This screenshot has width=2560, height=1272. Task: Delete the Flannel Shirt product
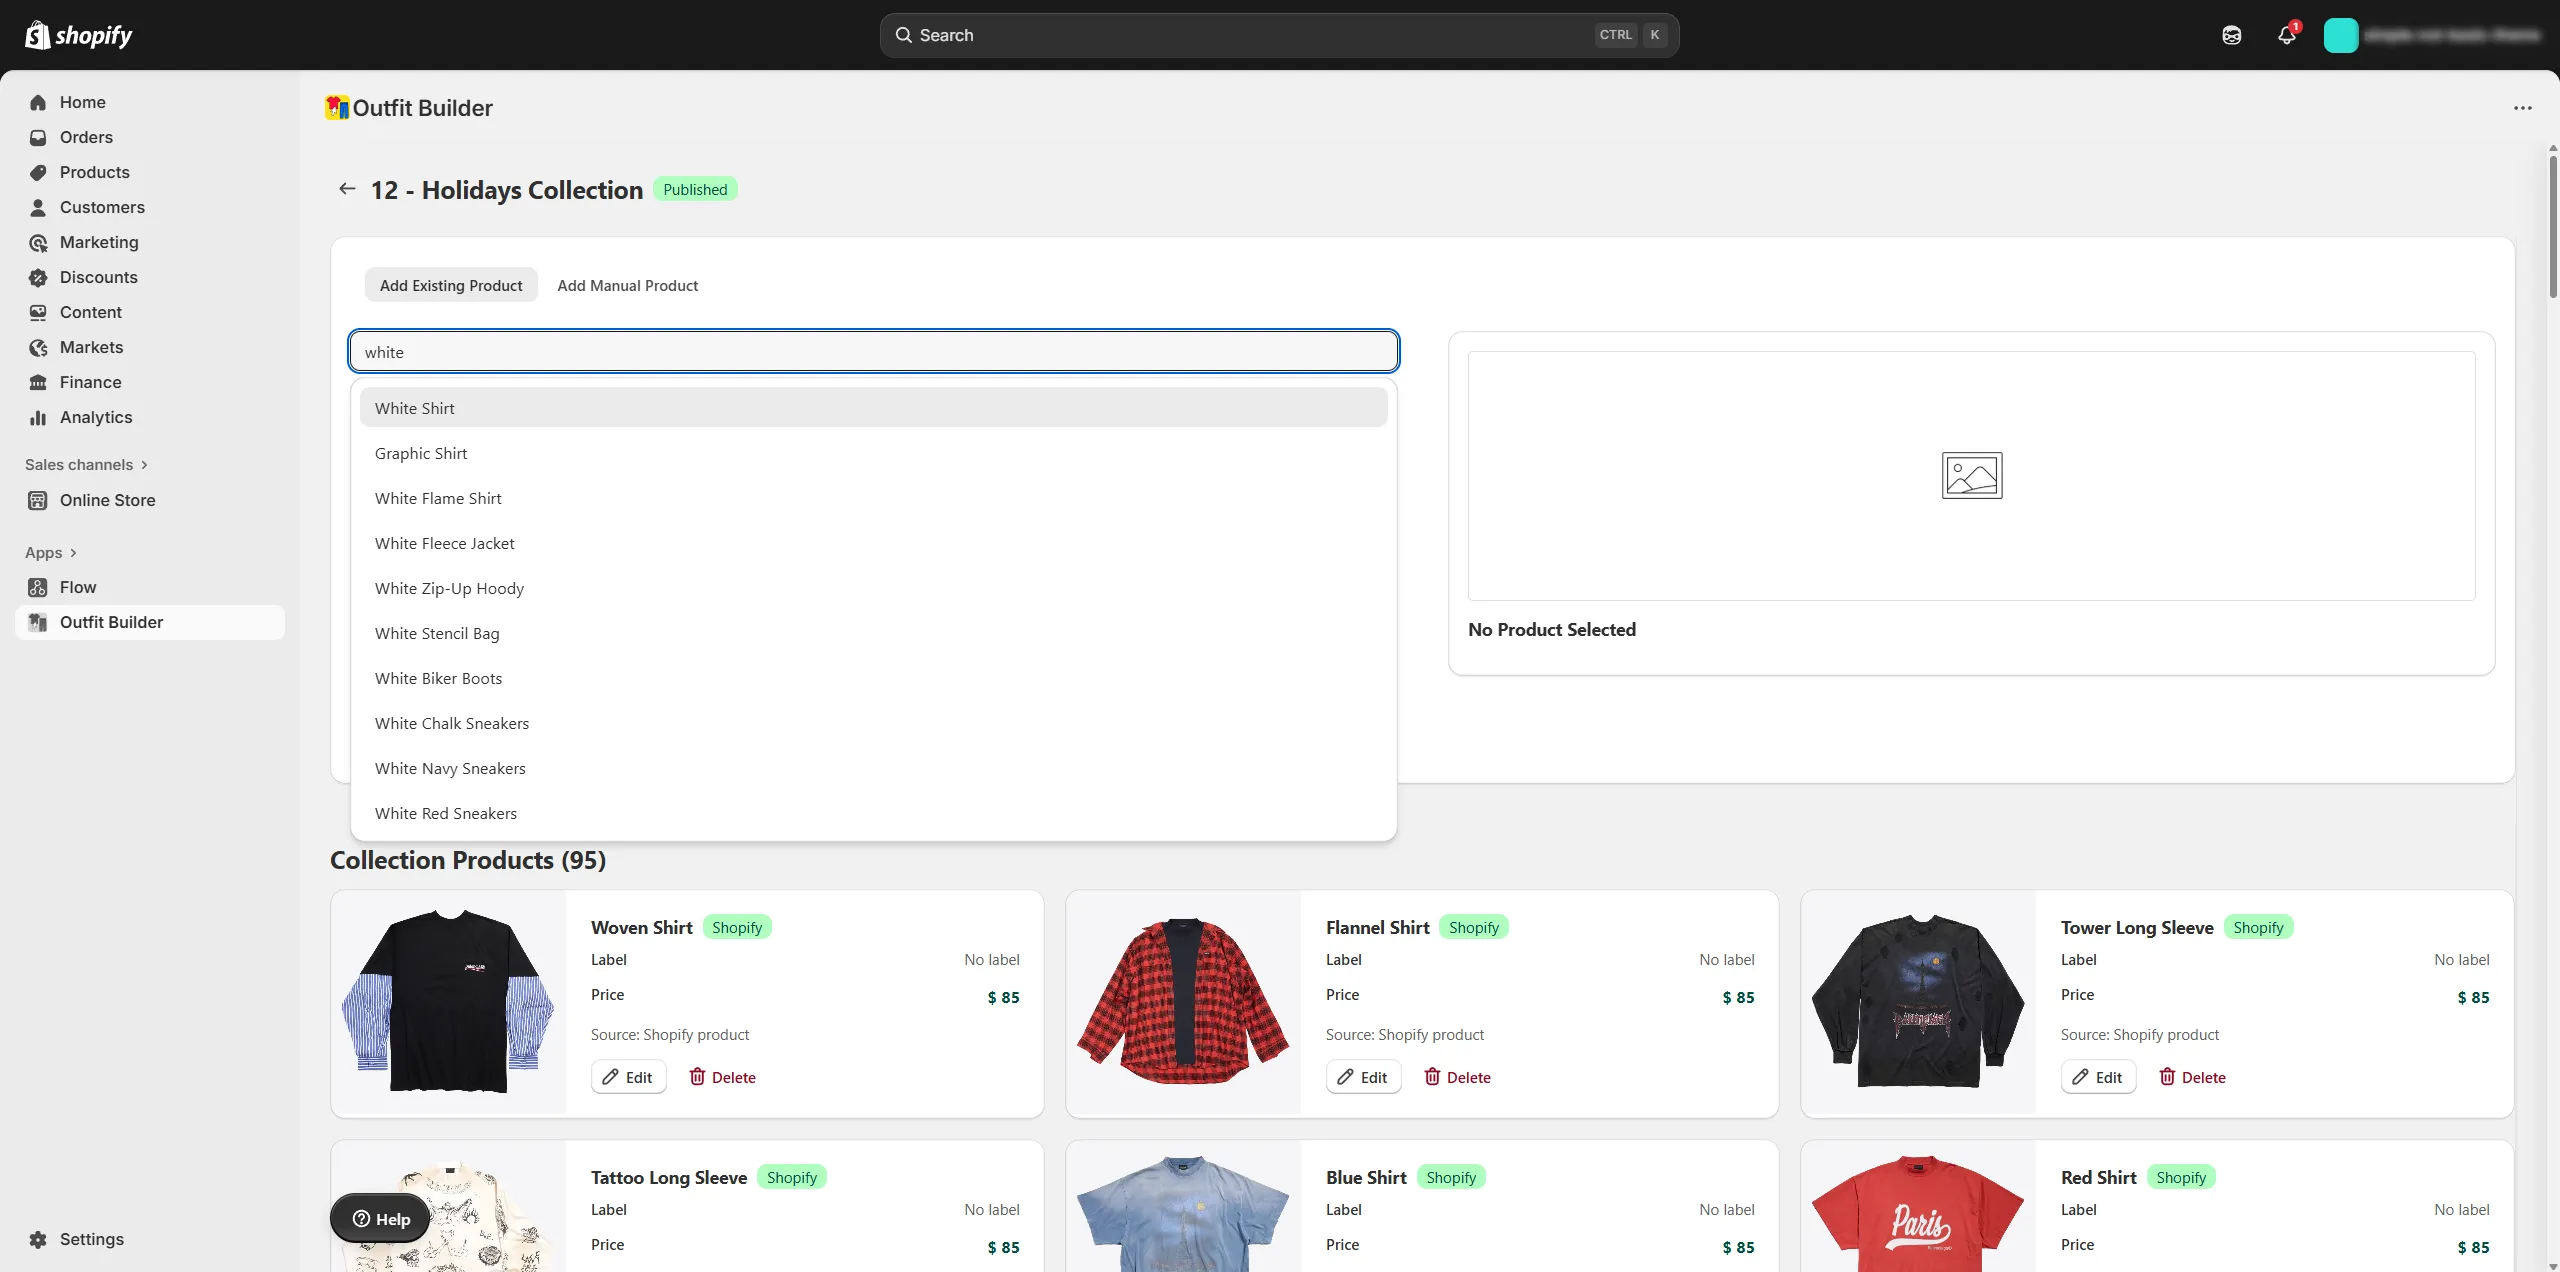[x=1457, y=1077]
